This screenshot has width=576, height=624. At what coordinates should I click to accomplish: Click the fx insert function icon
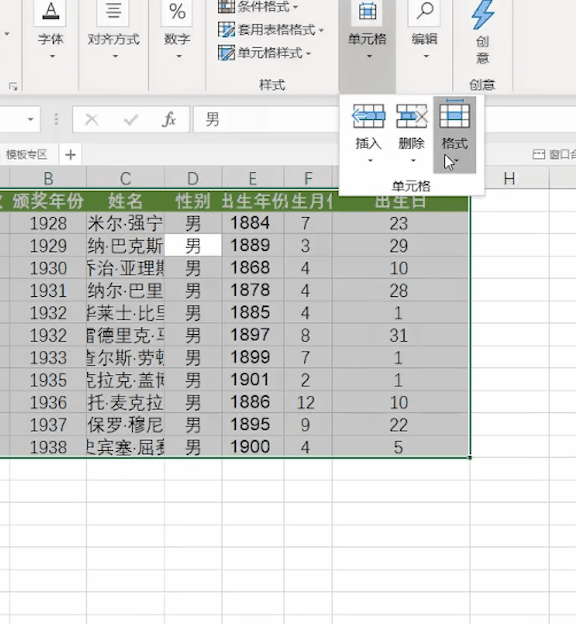pyautogui.click(x=169, y=119)
